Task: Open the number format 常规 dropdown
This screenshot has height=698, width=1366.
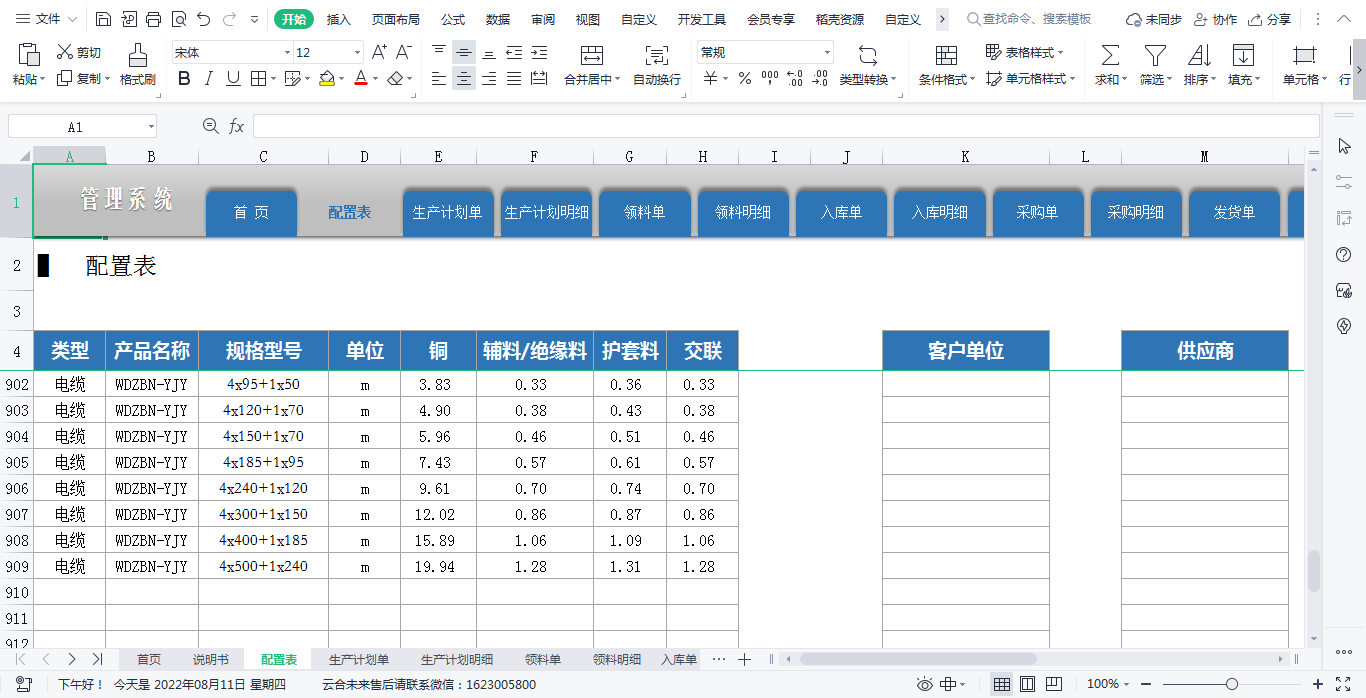Action: (x=827, y=53)
